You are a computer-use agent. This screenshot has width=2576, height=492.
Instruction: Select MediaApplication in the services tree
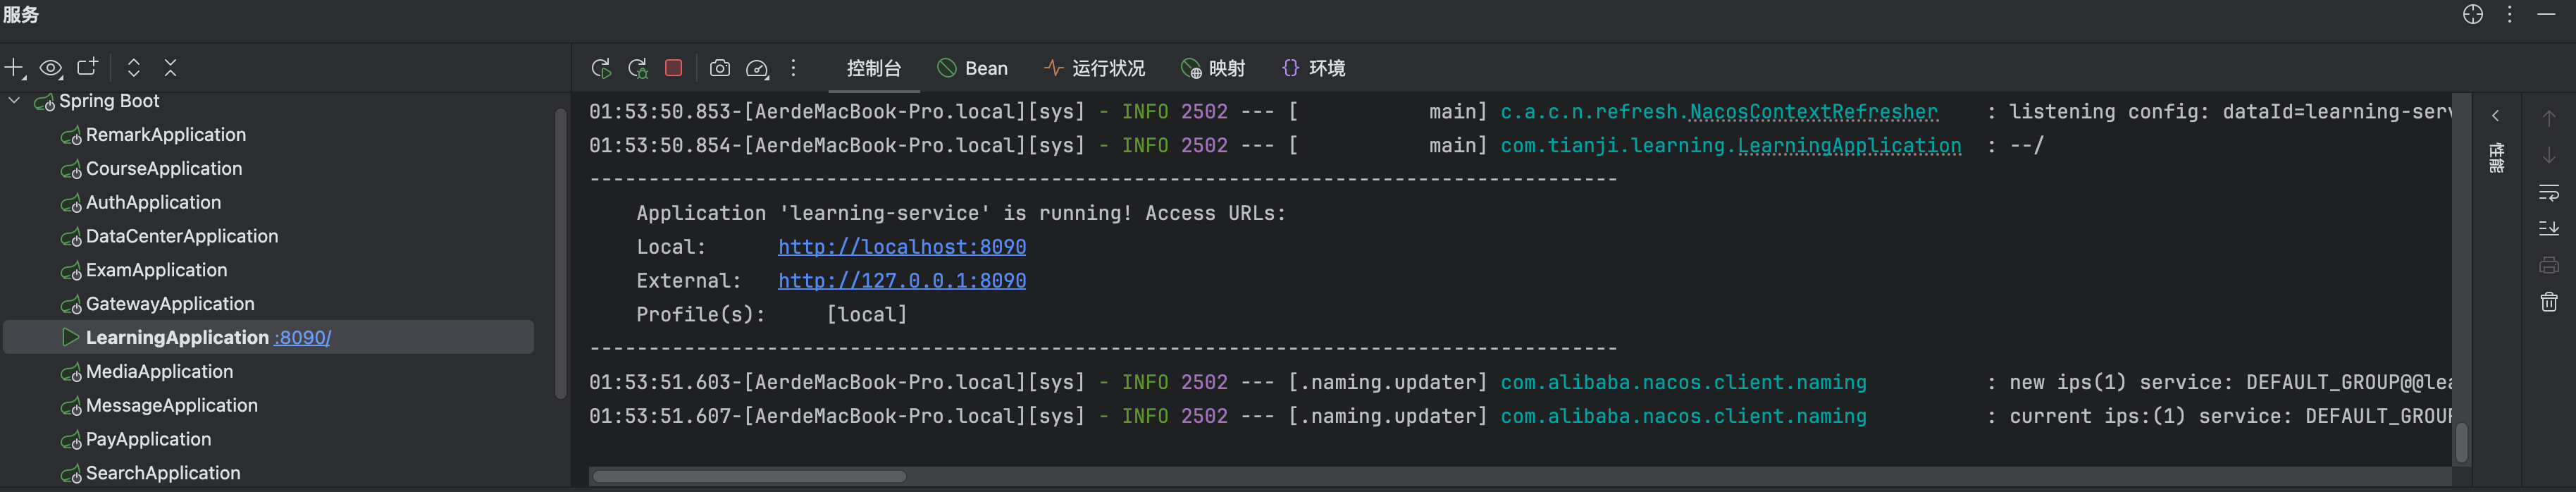pos(159,372)
